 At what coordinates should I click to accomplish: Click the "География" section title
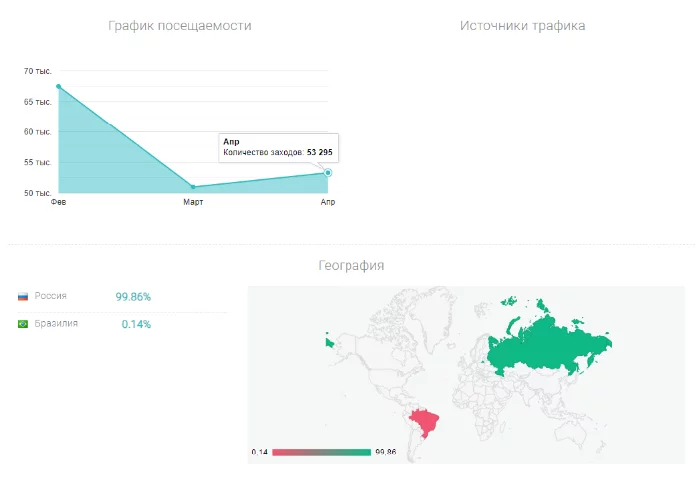[351, 265]
